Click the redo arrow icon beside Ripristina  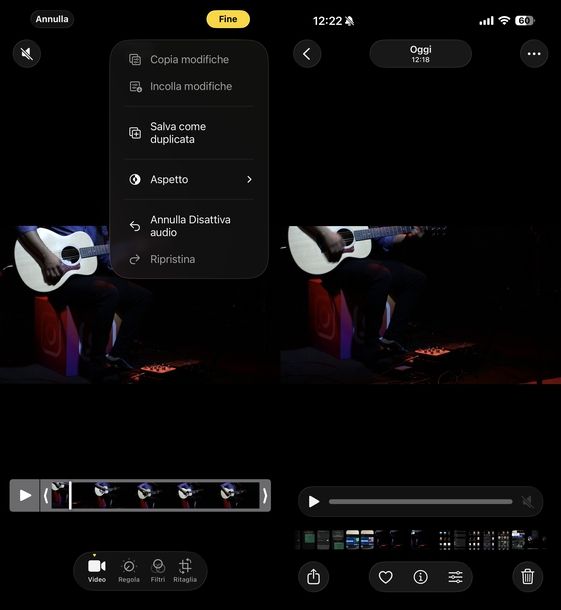(x=135, y=259)
